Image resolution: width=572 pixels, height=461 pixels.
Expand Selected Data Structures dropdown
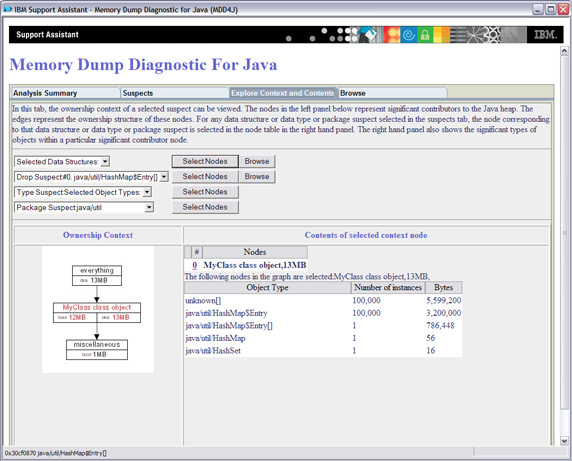click(105, 162)
